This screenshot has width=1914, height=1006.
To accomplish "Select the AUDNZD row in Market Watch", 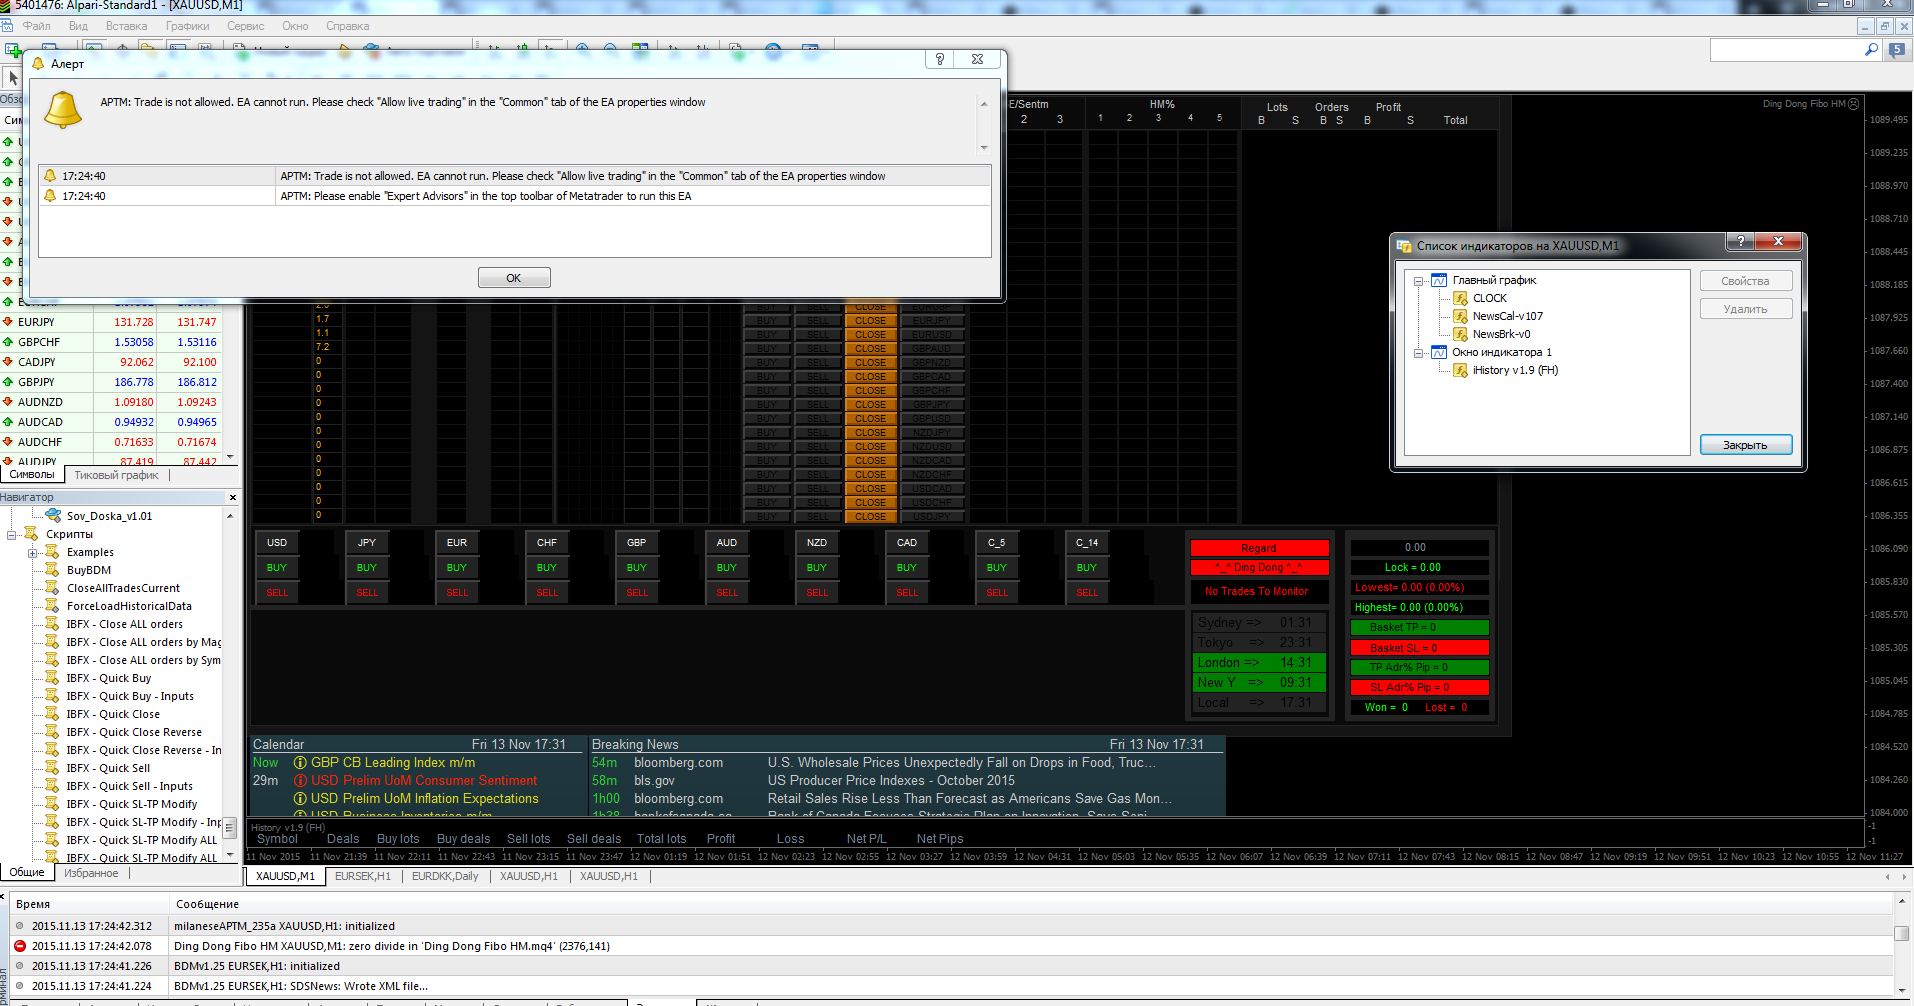I will point(111,402).
